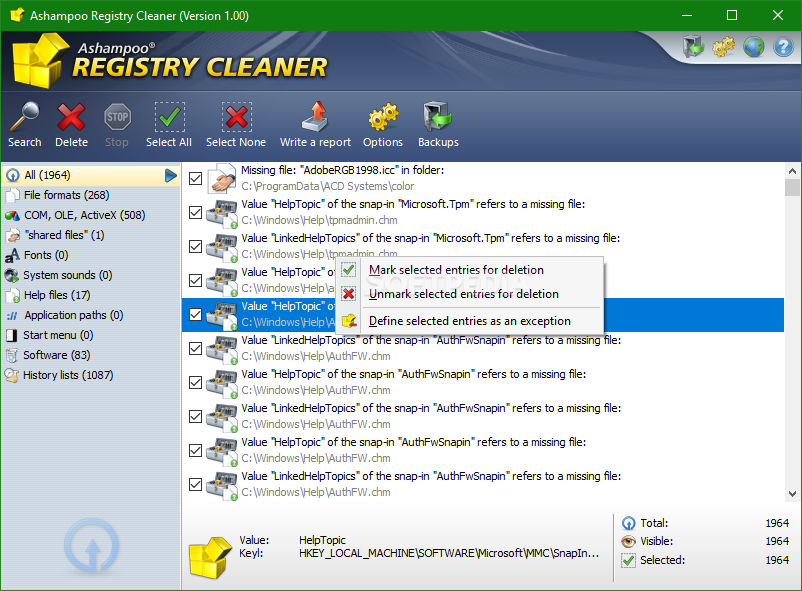Toggle checkbox for LinkedHelpTopics Microsoft.Tpm entry
This screenshot has width=802, height=591.
[x=195, y=246]
